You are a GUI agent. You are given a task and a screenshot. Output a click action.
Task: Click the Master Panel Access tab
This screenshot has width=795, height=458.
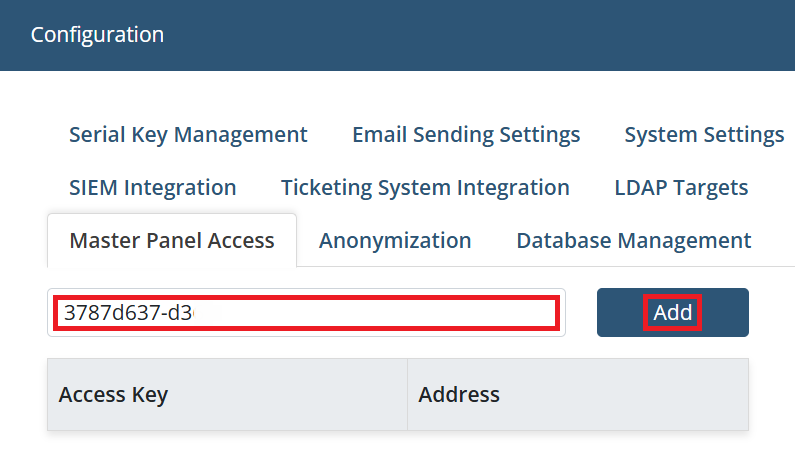click(172, 240)
